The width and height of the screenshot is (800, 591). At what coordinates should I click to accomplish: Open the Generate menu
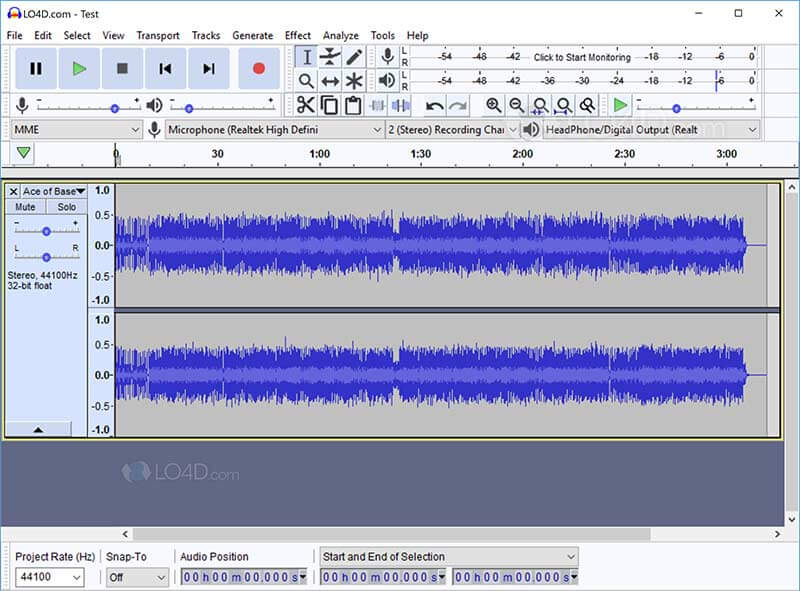point(252,35)
